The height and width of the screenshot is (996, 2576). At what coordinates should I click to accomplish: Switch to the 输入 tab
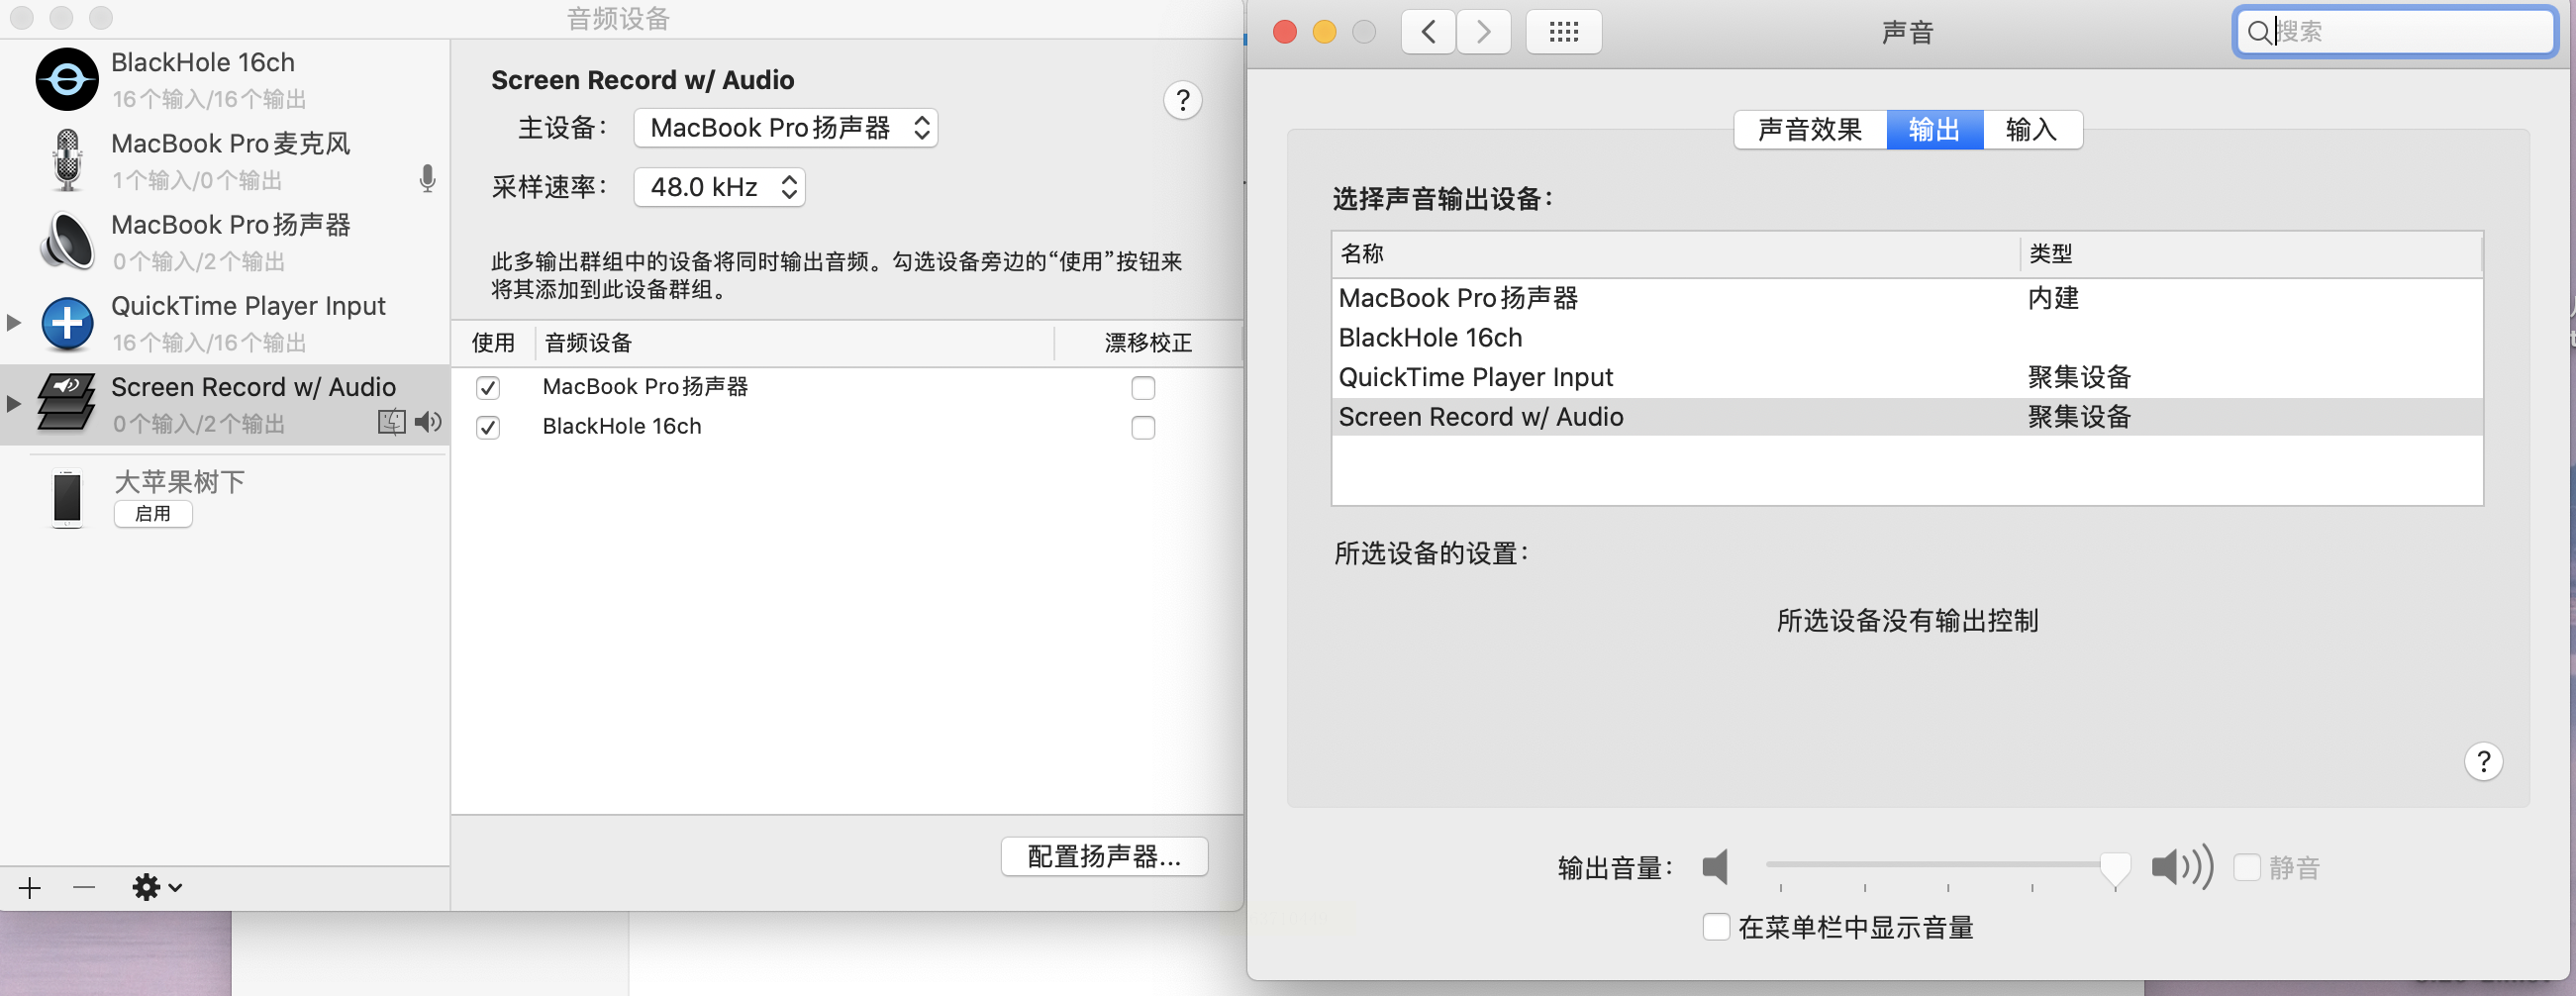[x=2032, y=130]
